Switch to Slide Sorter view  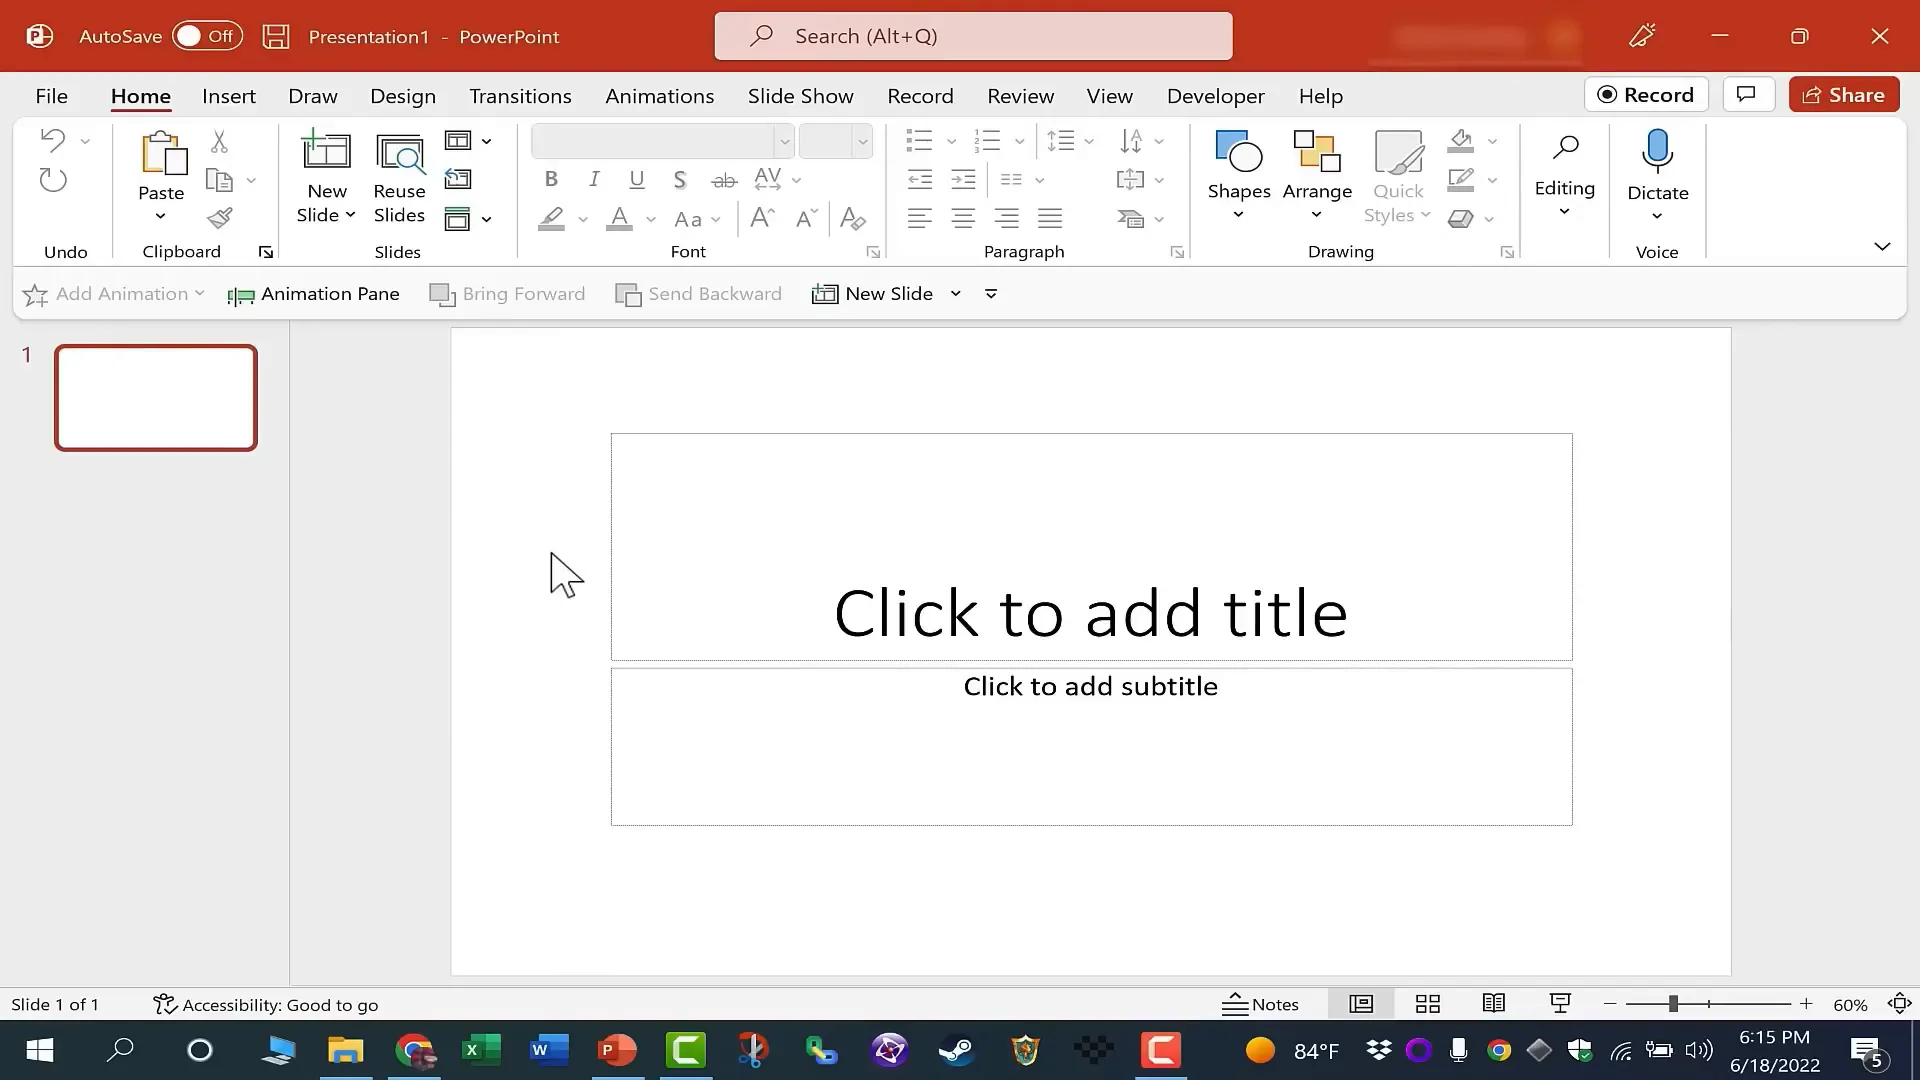(x=1428, y=1004)
